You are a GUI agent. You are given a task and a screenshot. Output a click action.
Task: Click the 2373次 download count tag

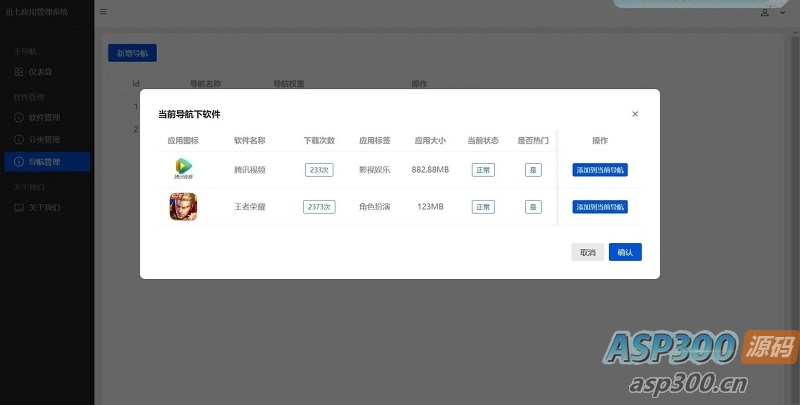click(319, 207)
